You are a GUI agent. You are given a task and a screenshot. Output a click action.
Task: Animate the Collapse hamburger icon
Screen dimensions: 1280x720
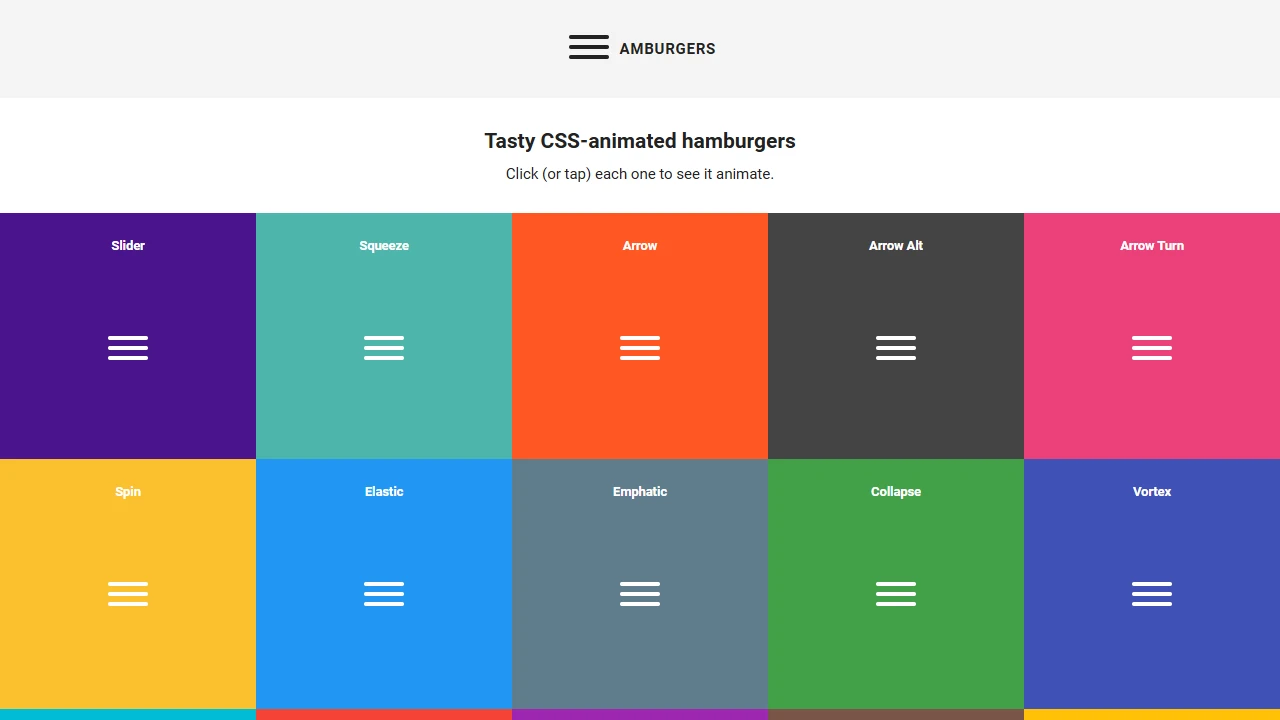(896, 594)
